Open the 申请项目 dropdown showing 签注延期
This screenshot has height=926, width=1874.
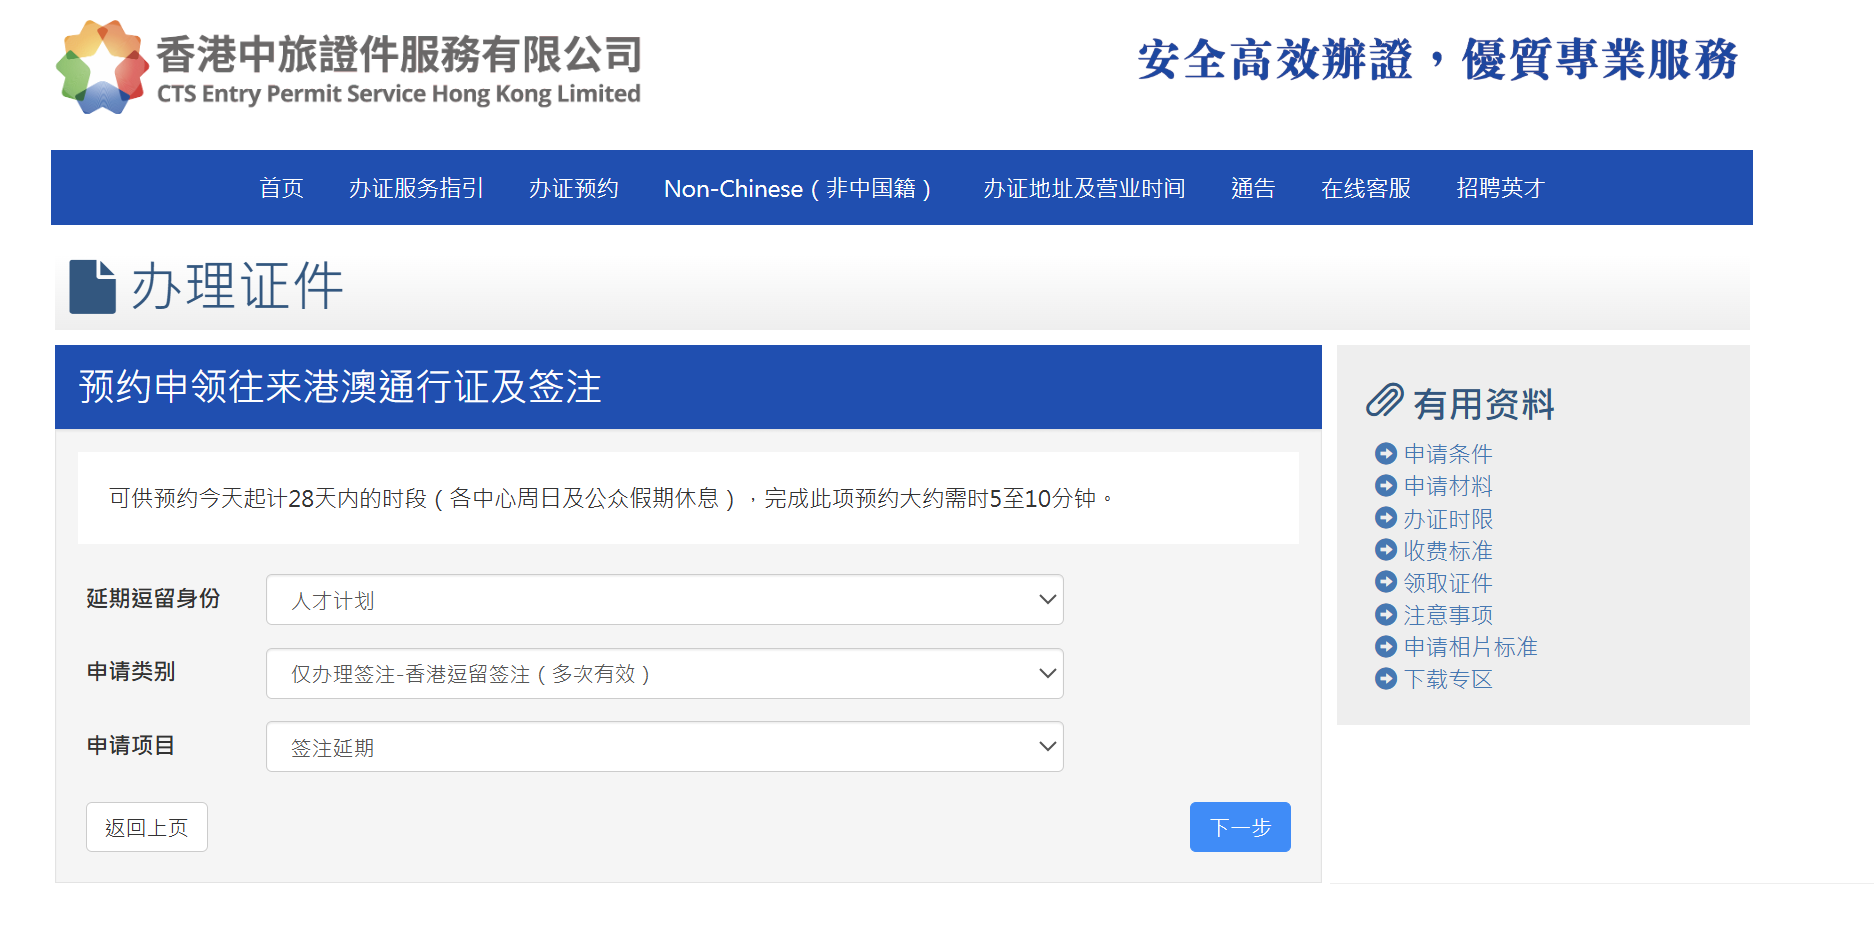(664, 747)
